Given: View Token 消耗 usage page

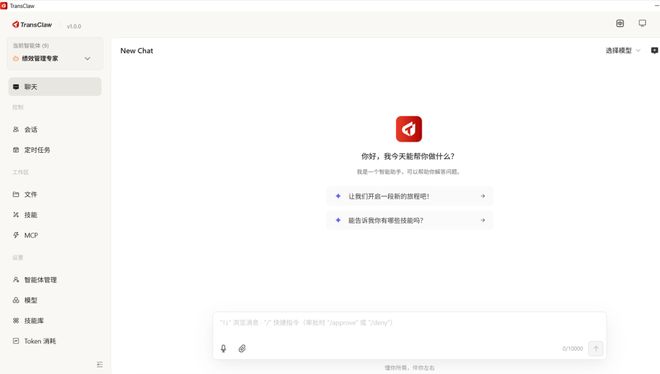Looking at the screenshot, I should tap(55, 341).
